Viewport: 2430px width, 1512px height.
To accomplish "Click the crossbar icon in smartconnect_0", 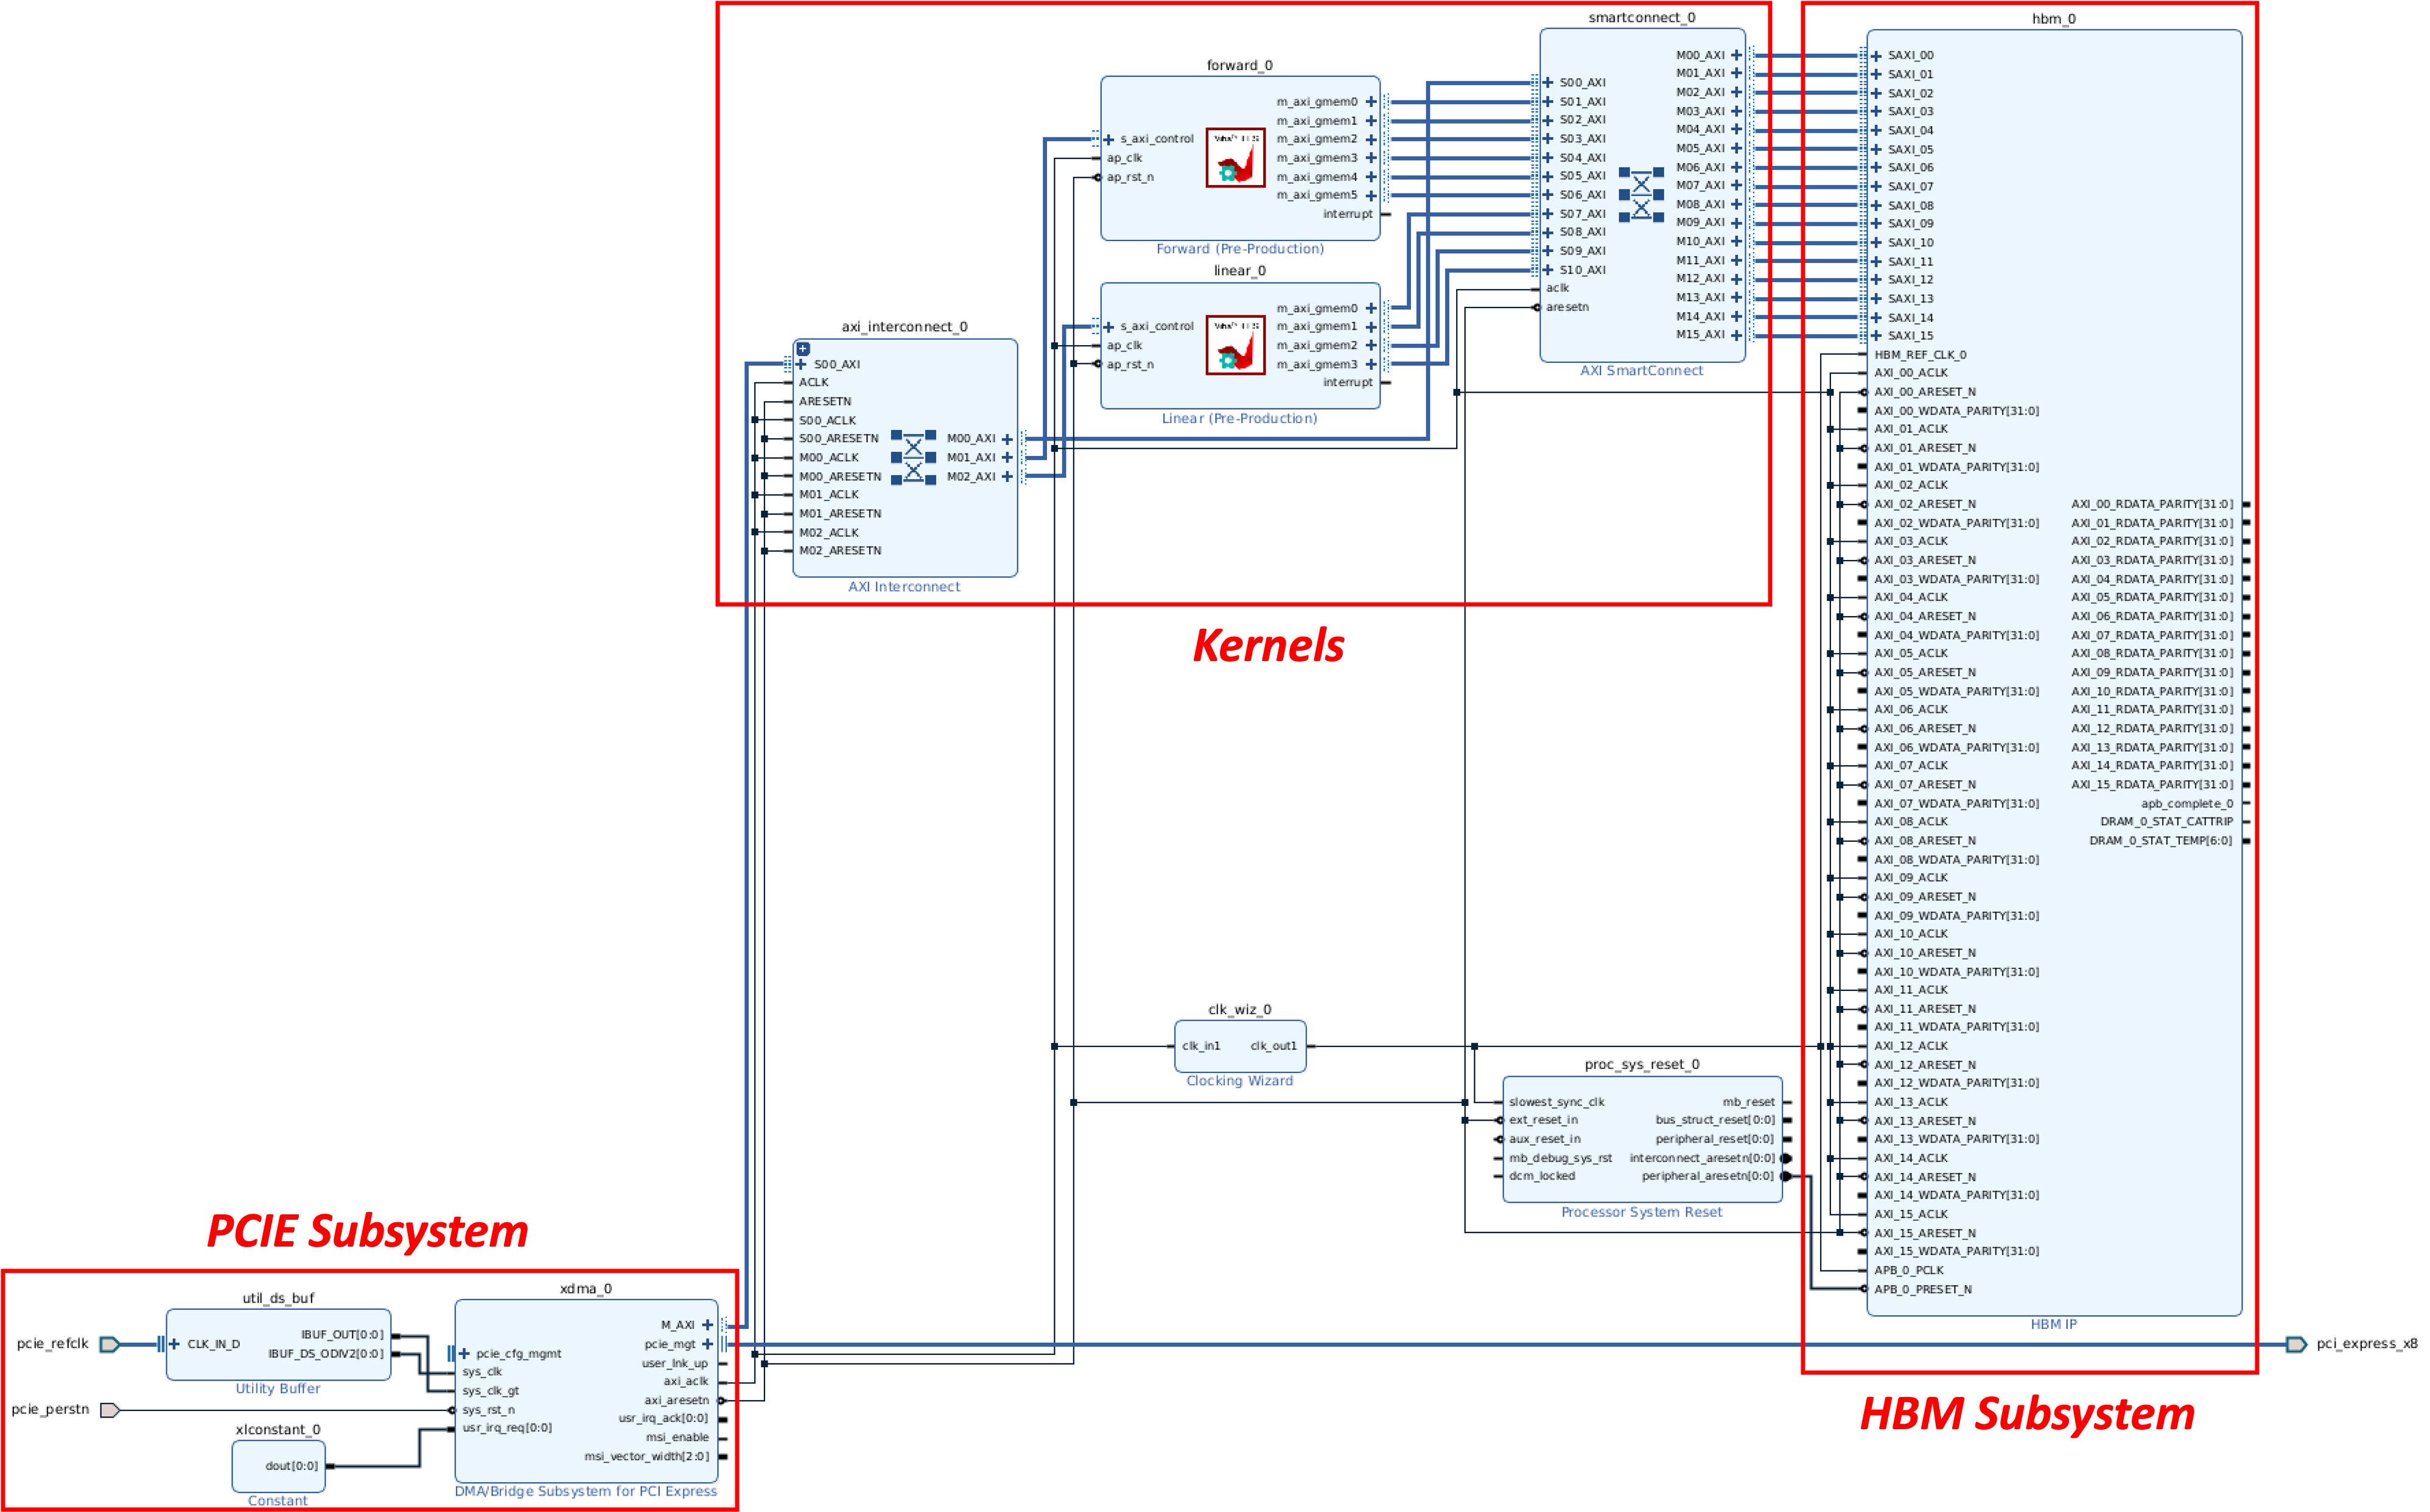I will [1641, 195].
